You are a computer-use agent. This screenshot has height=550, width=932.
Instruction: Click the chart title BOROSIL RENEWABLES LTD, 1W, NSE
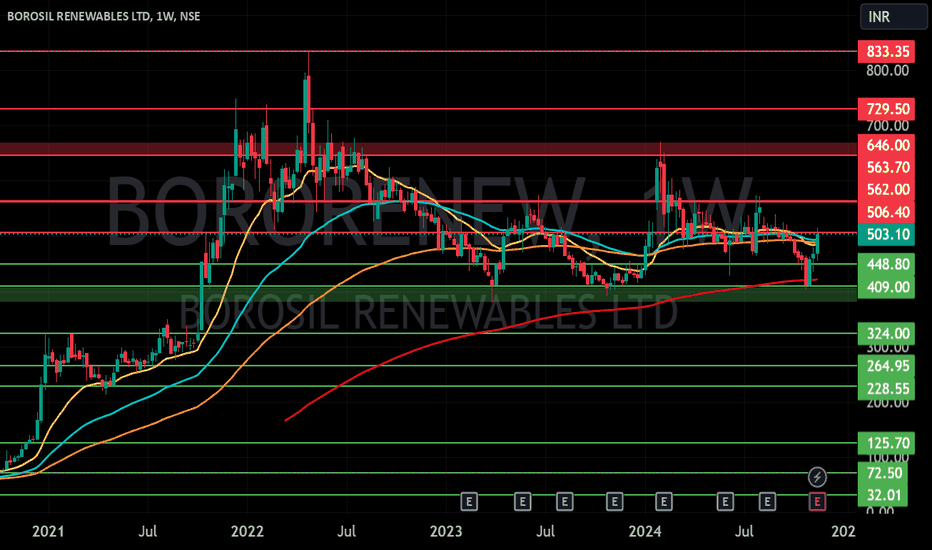pyautogui.click(x=103, y=17)
